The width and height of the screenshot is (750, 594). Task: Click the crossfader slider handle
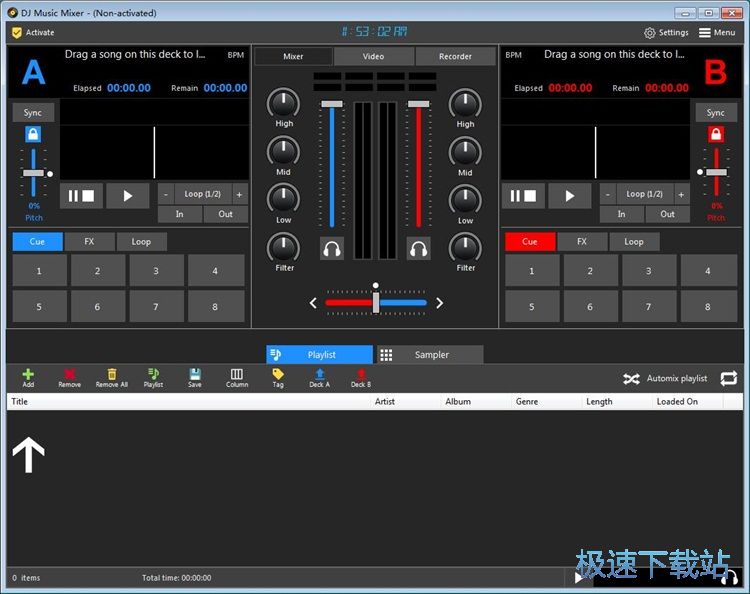(x=376, y=302)
